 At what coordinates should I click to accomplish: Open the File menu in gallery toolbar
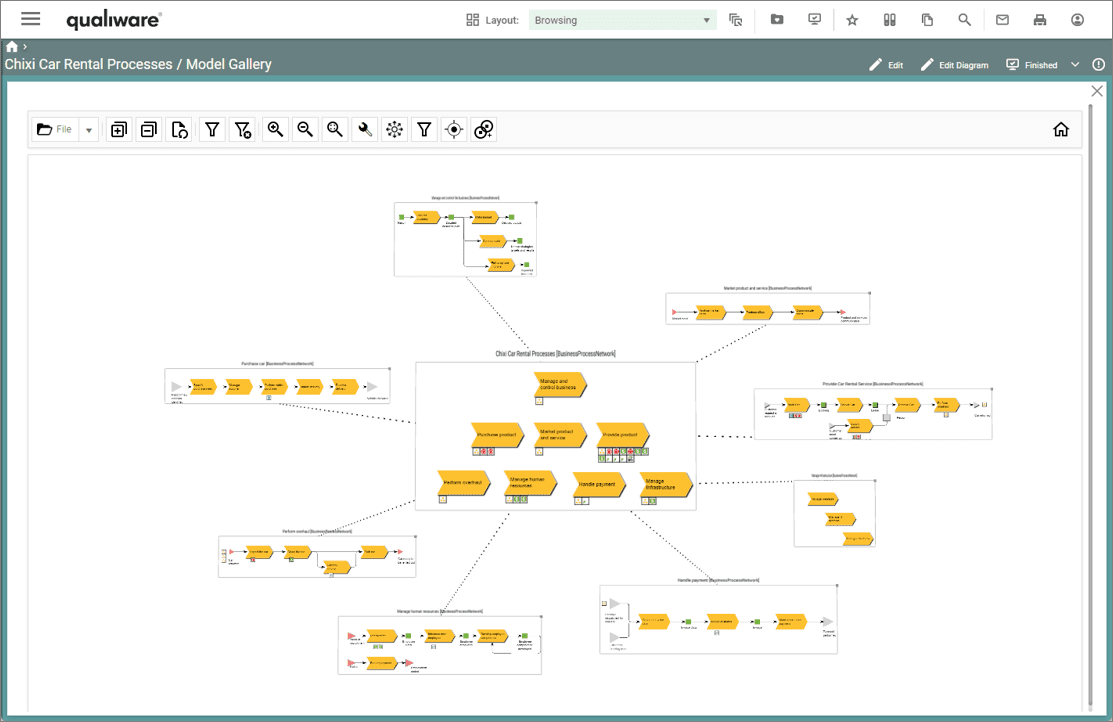(54, 129)
